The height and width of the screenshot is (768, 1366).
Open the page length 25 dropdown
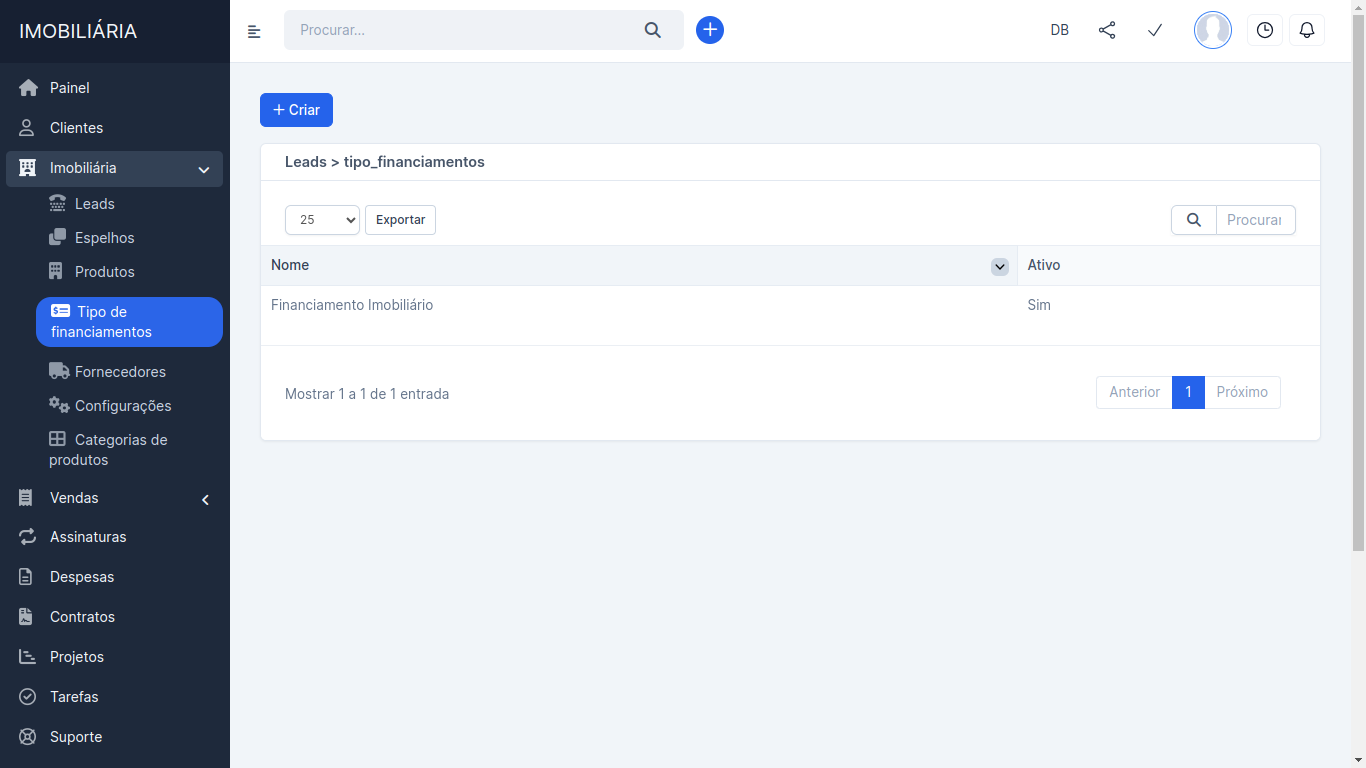point(322,220)
